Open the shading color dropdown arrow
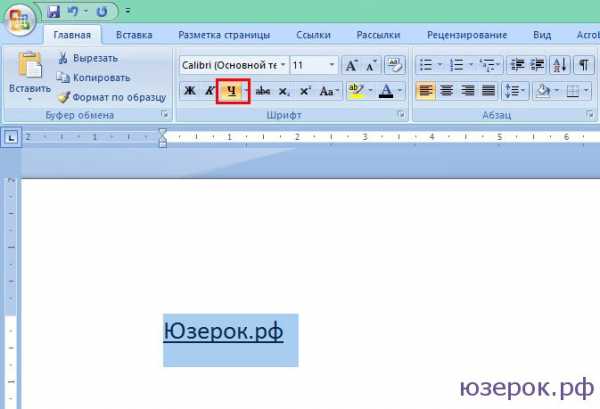Image resolution: width=600 pixels, height=409 pixels. coord(557,91)
